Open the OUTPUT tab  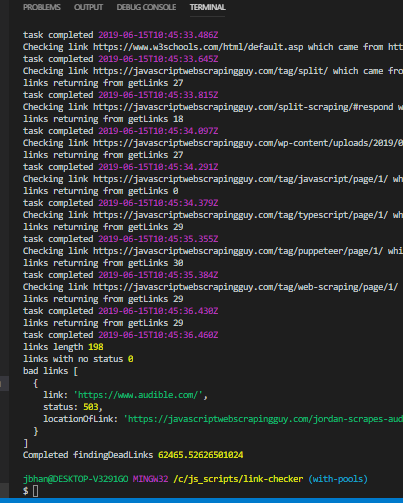click(x=88, y=7)
